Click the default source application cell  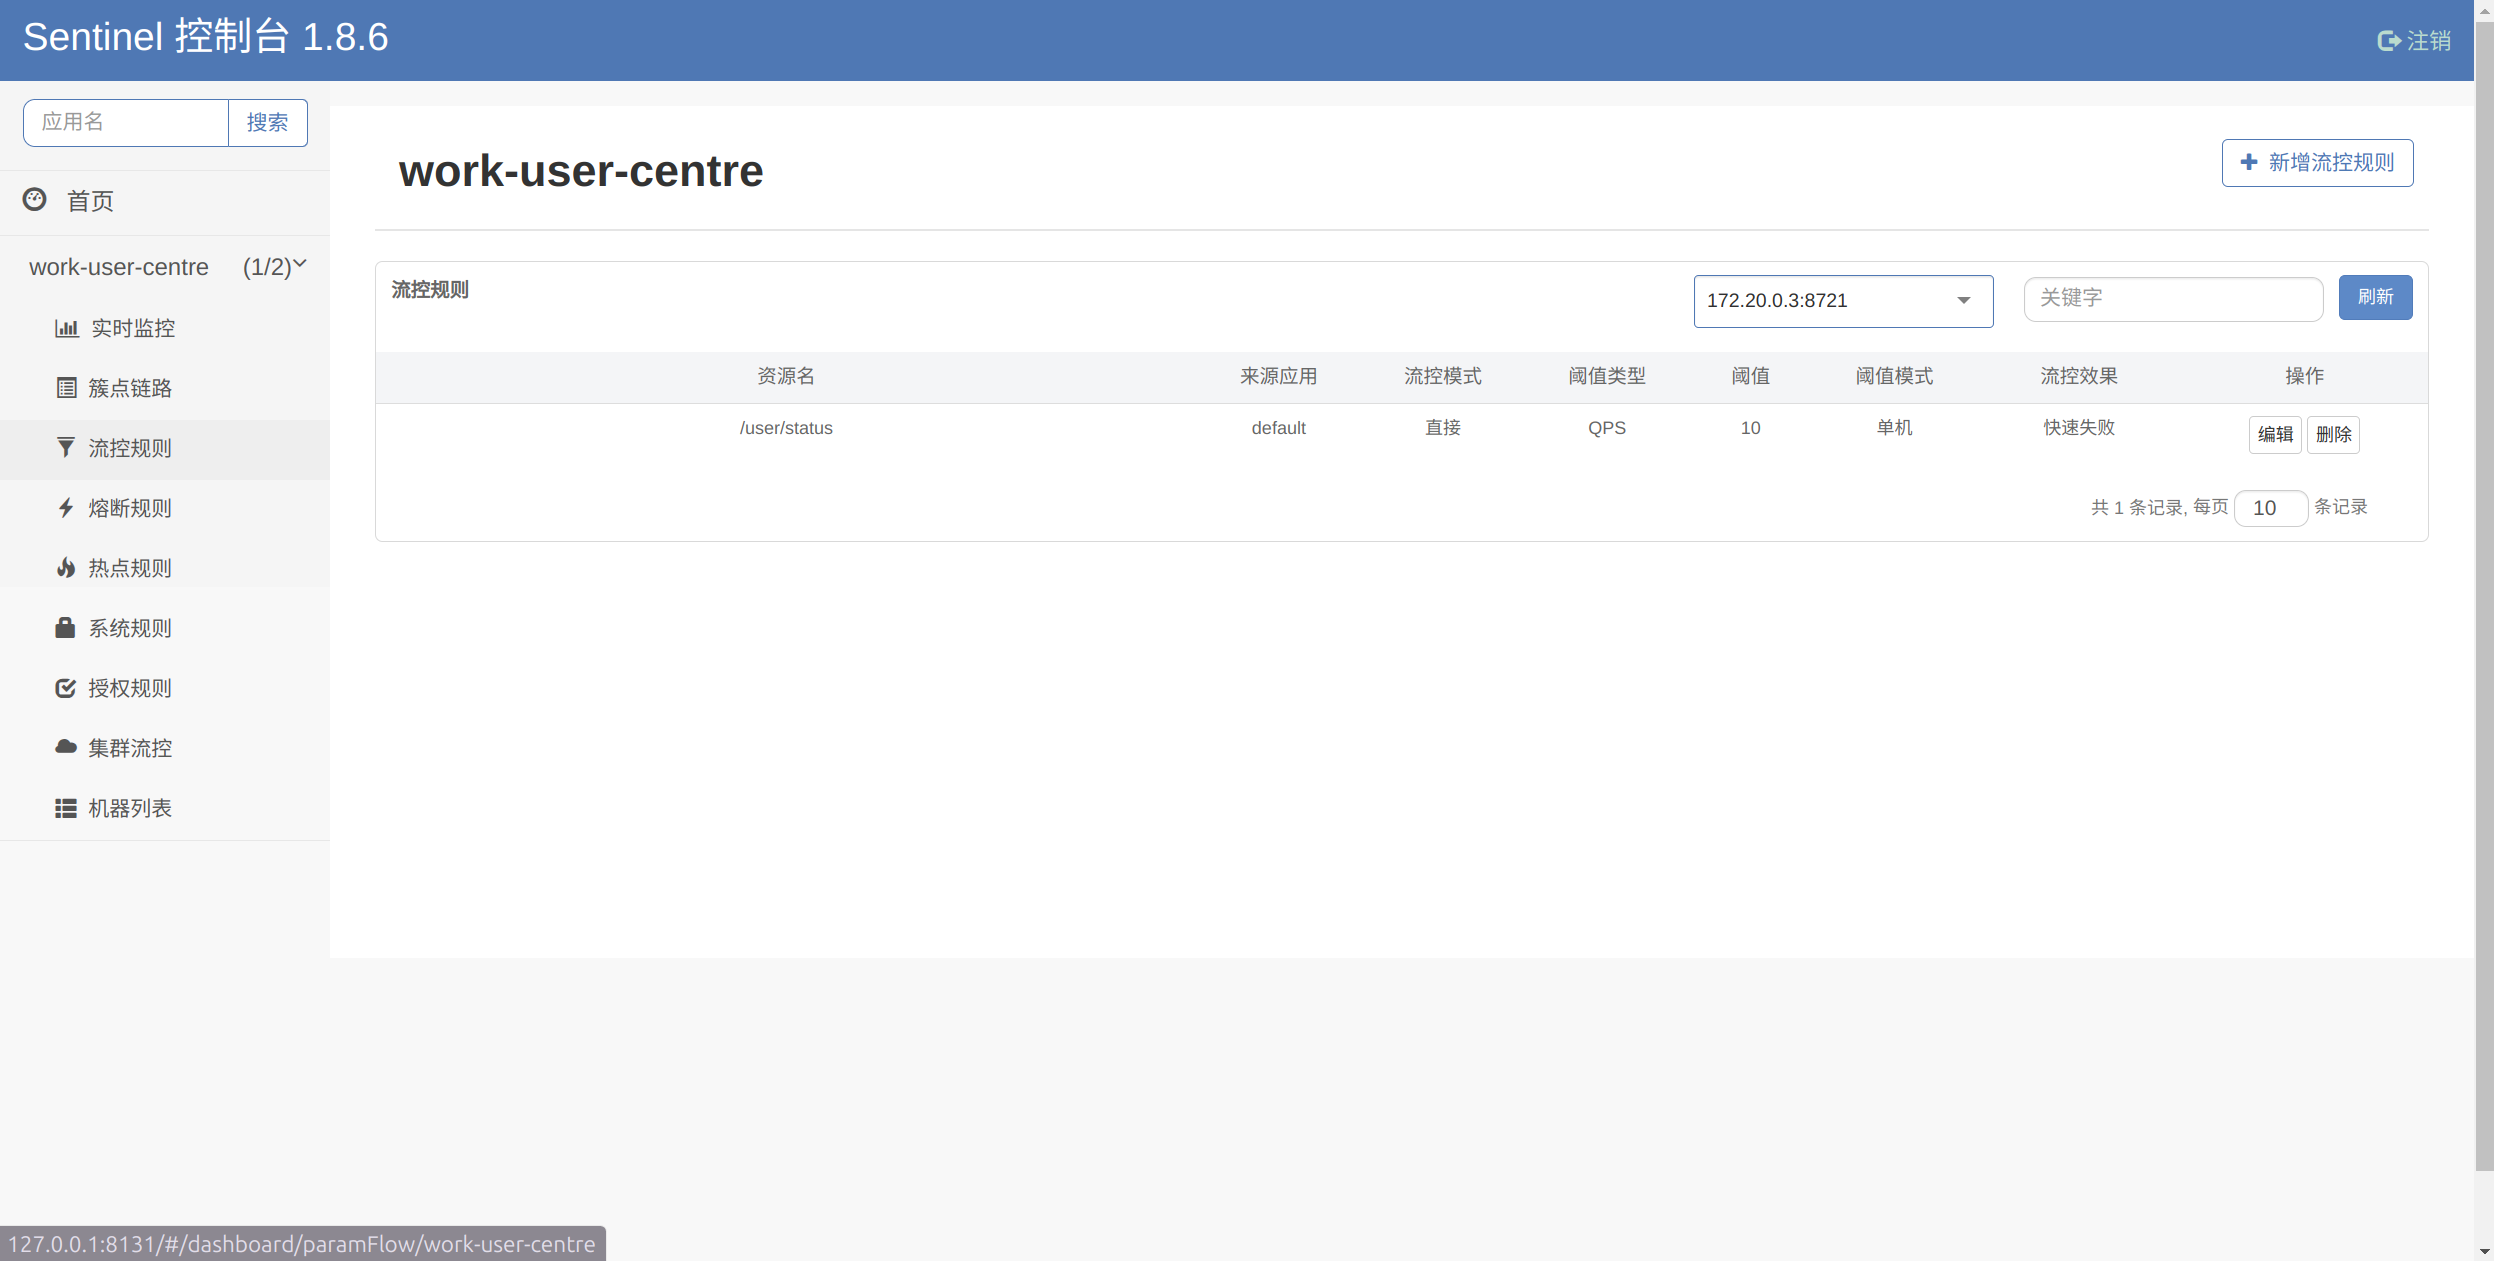point(1278,428)
